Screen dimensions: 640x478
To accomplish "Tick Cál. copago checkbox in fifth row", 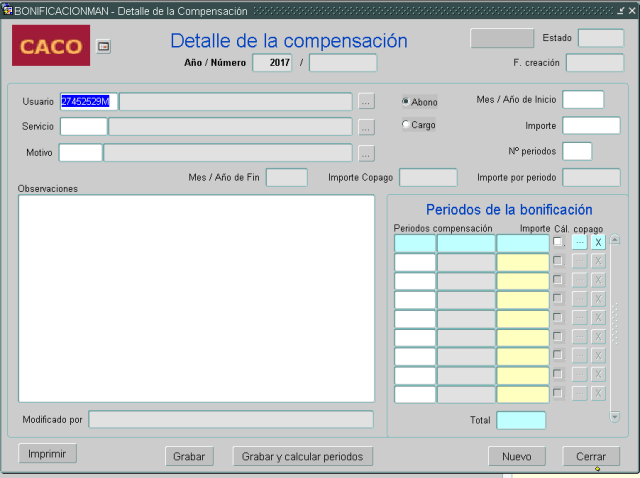I will tap(558, 317).
